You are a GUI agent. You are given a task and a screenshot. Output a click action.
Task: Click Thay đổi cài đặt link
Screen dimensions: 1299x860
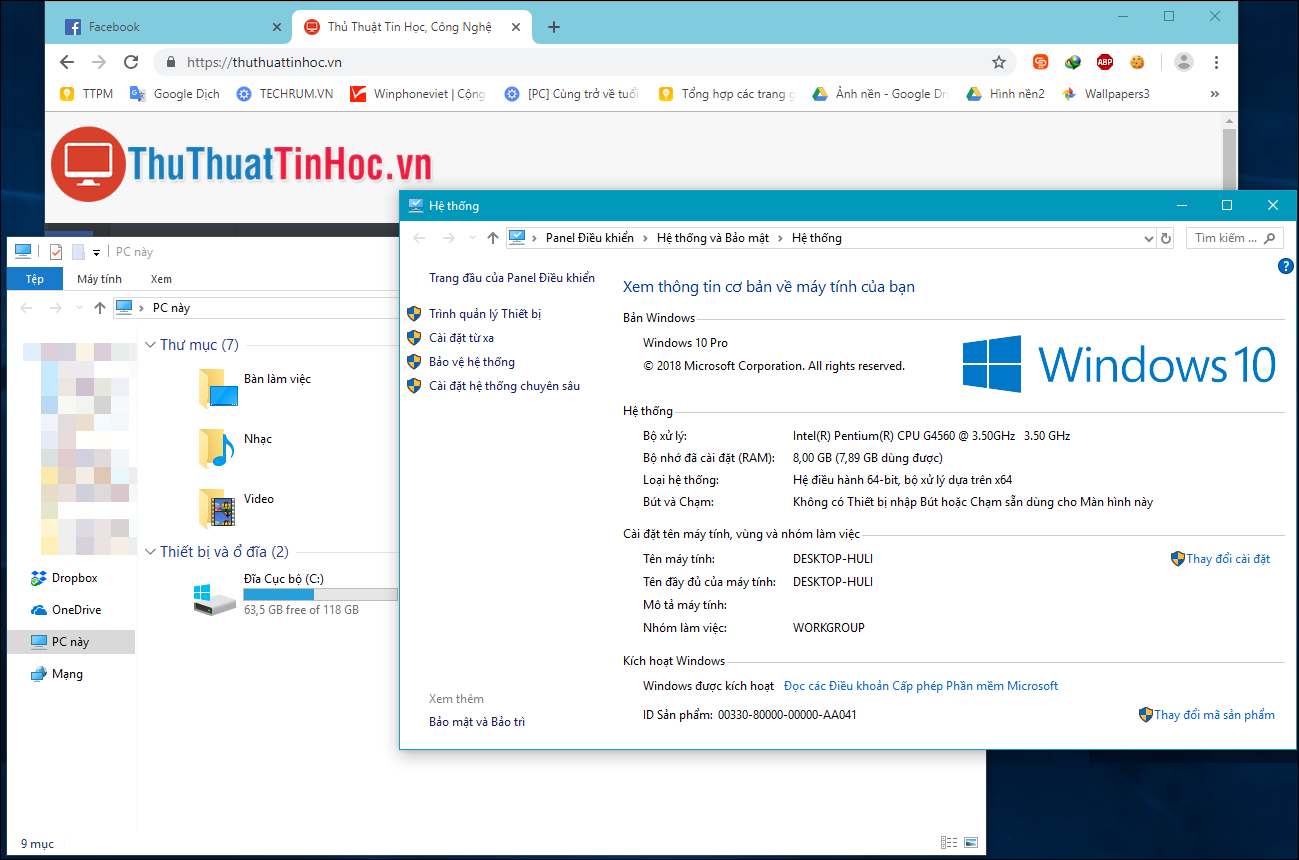(1228, 559)
